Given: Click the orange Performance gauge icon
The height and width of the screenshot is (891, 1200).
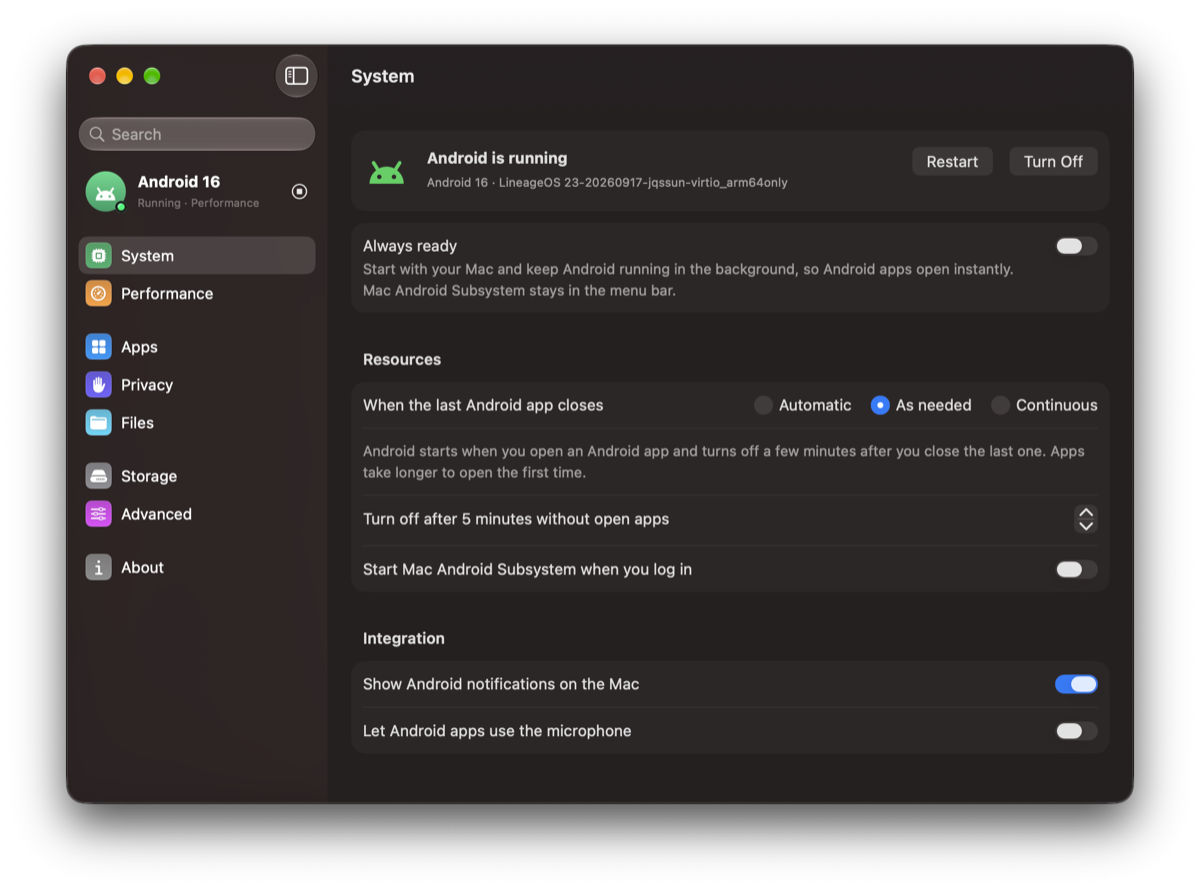Looking at the screenshot, I should (98, 293).
